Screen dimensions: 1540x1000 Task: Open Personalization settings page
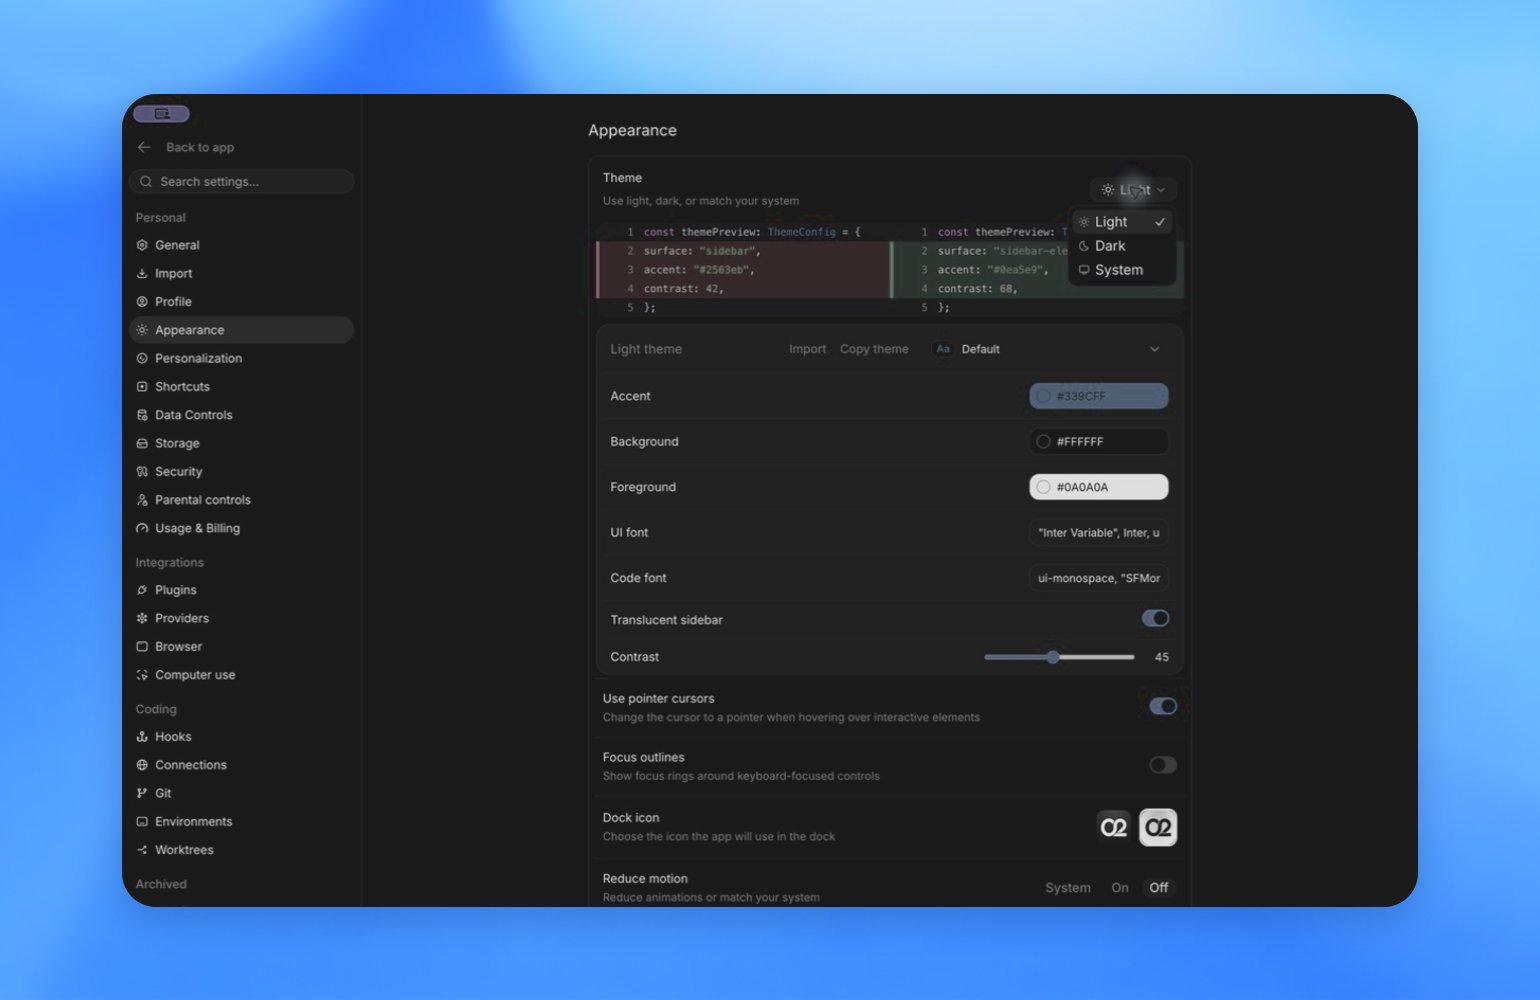coord(241,358)
